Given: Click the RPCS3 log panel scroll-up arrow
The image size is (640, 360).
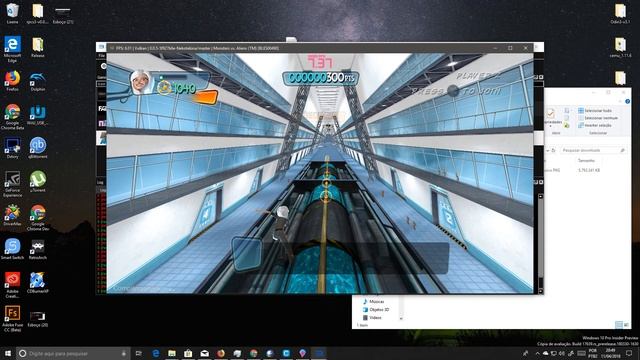Looking at the screenshot, I should [540, 197].
